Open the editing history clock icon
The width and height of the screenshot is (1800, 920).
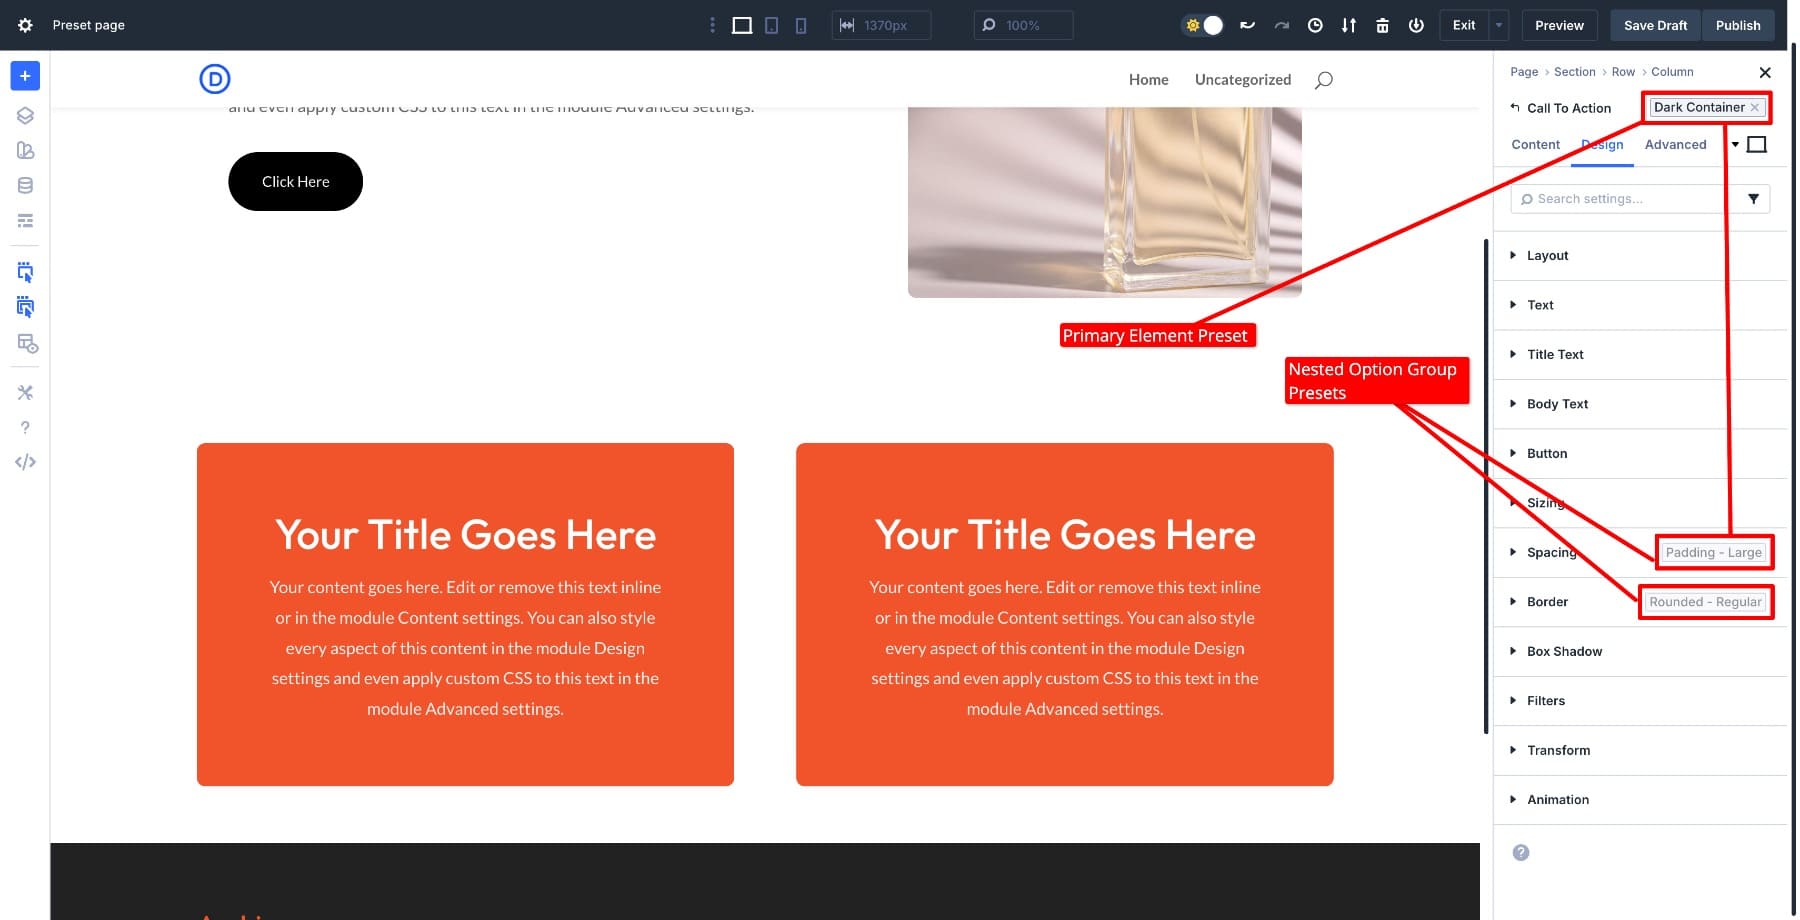click(x=1315, y=25)
